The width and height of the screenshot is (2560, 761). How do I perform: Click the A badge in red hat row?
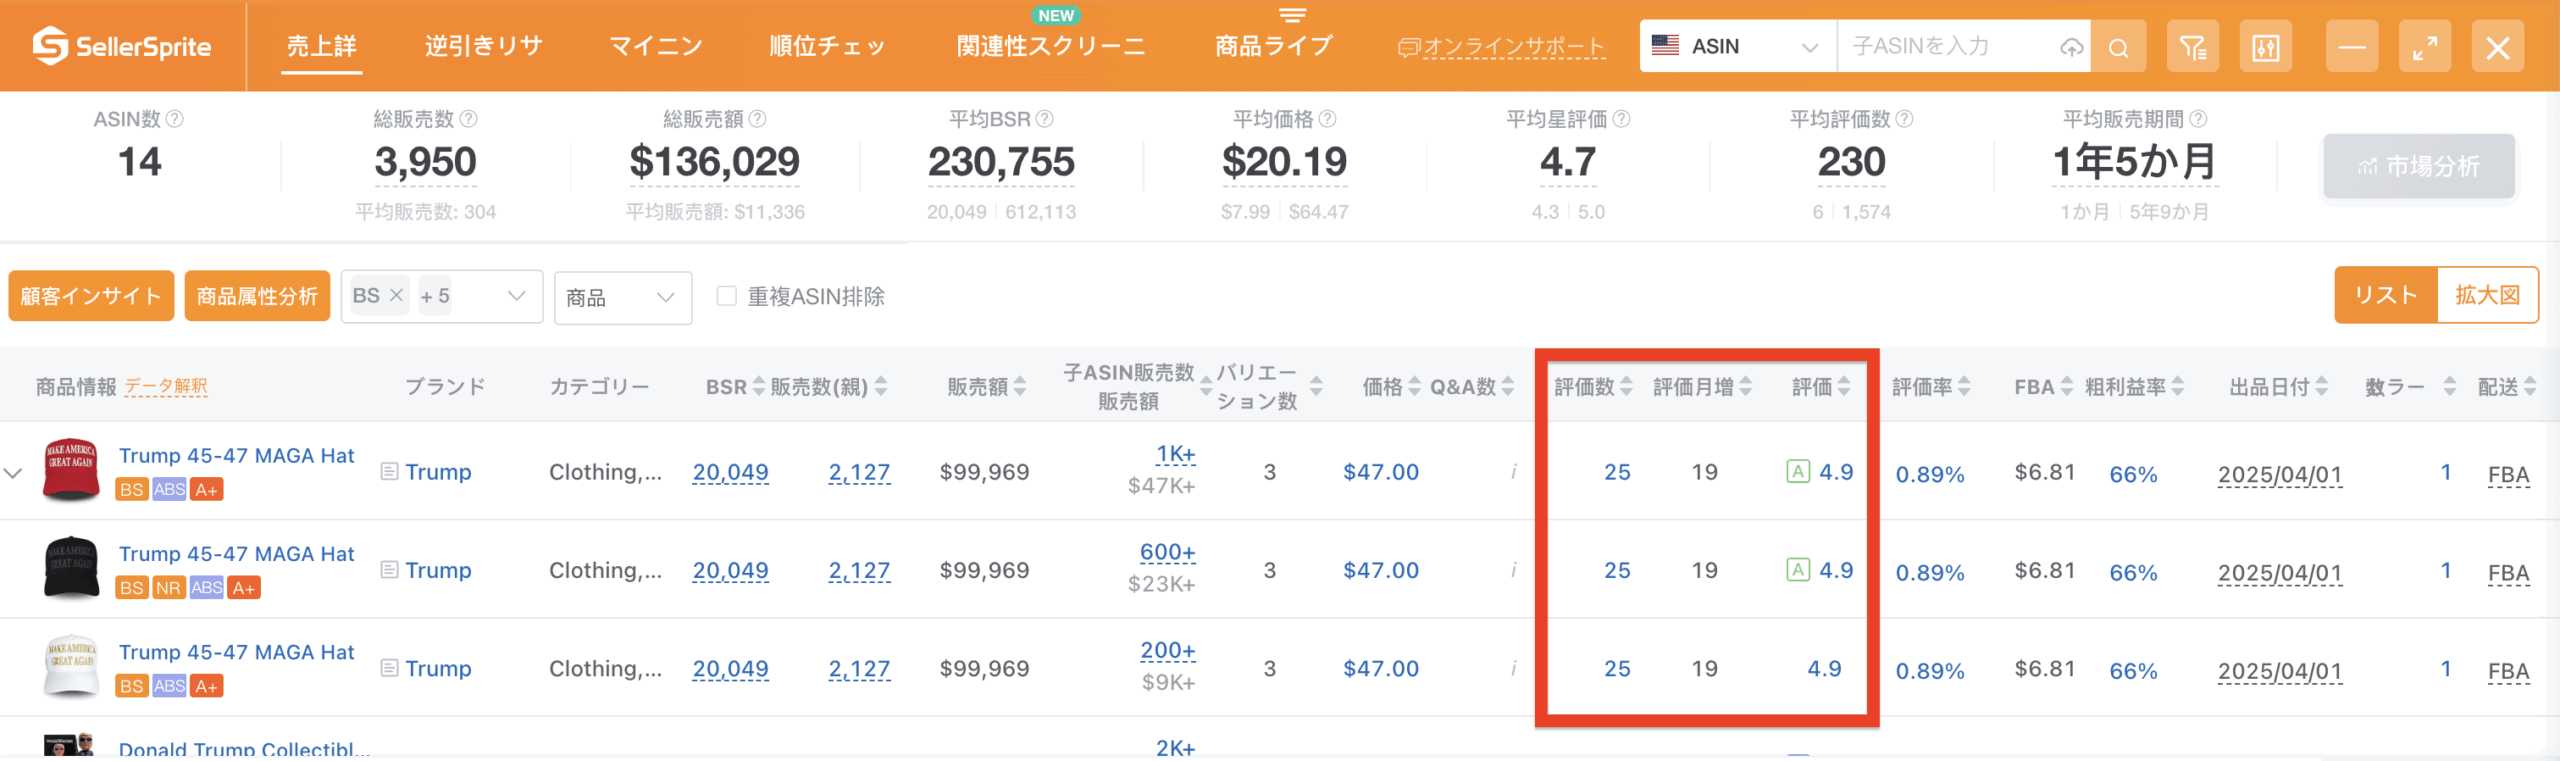[1798, 471]
